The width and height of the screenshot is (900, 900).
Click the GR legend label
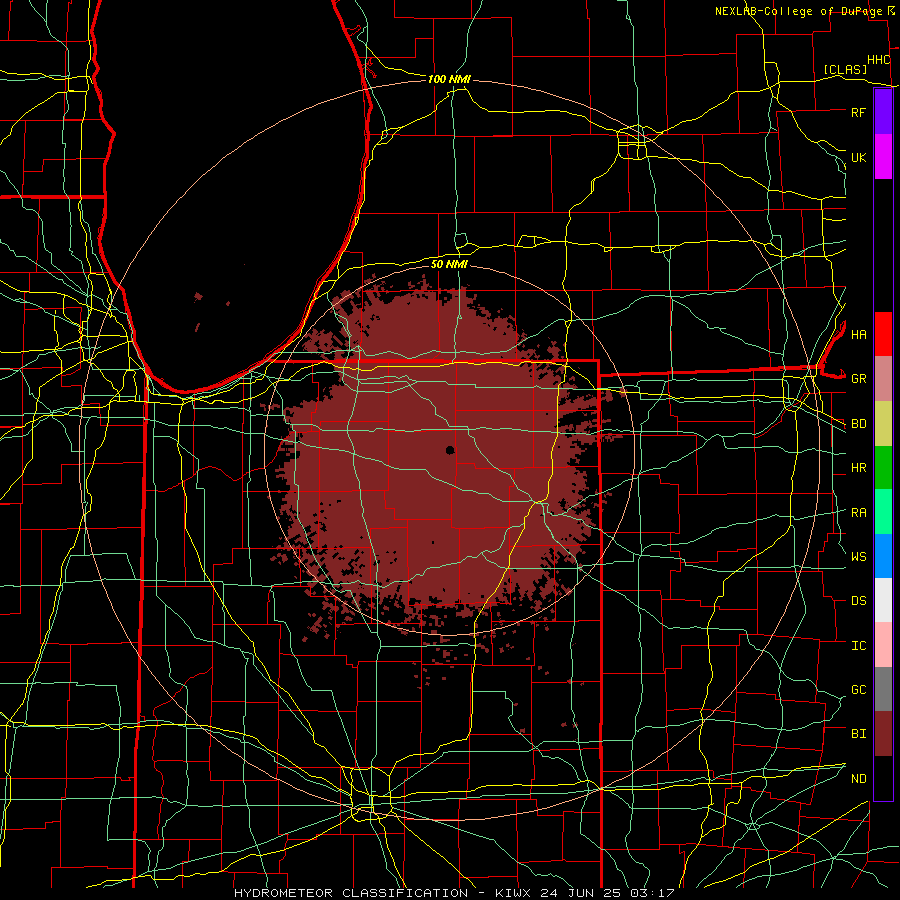(x=858, y=379)
